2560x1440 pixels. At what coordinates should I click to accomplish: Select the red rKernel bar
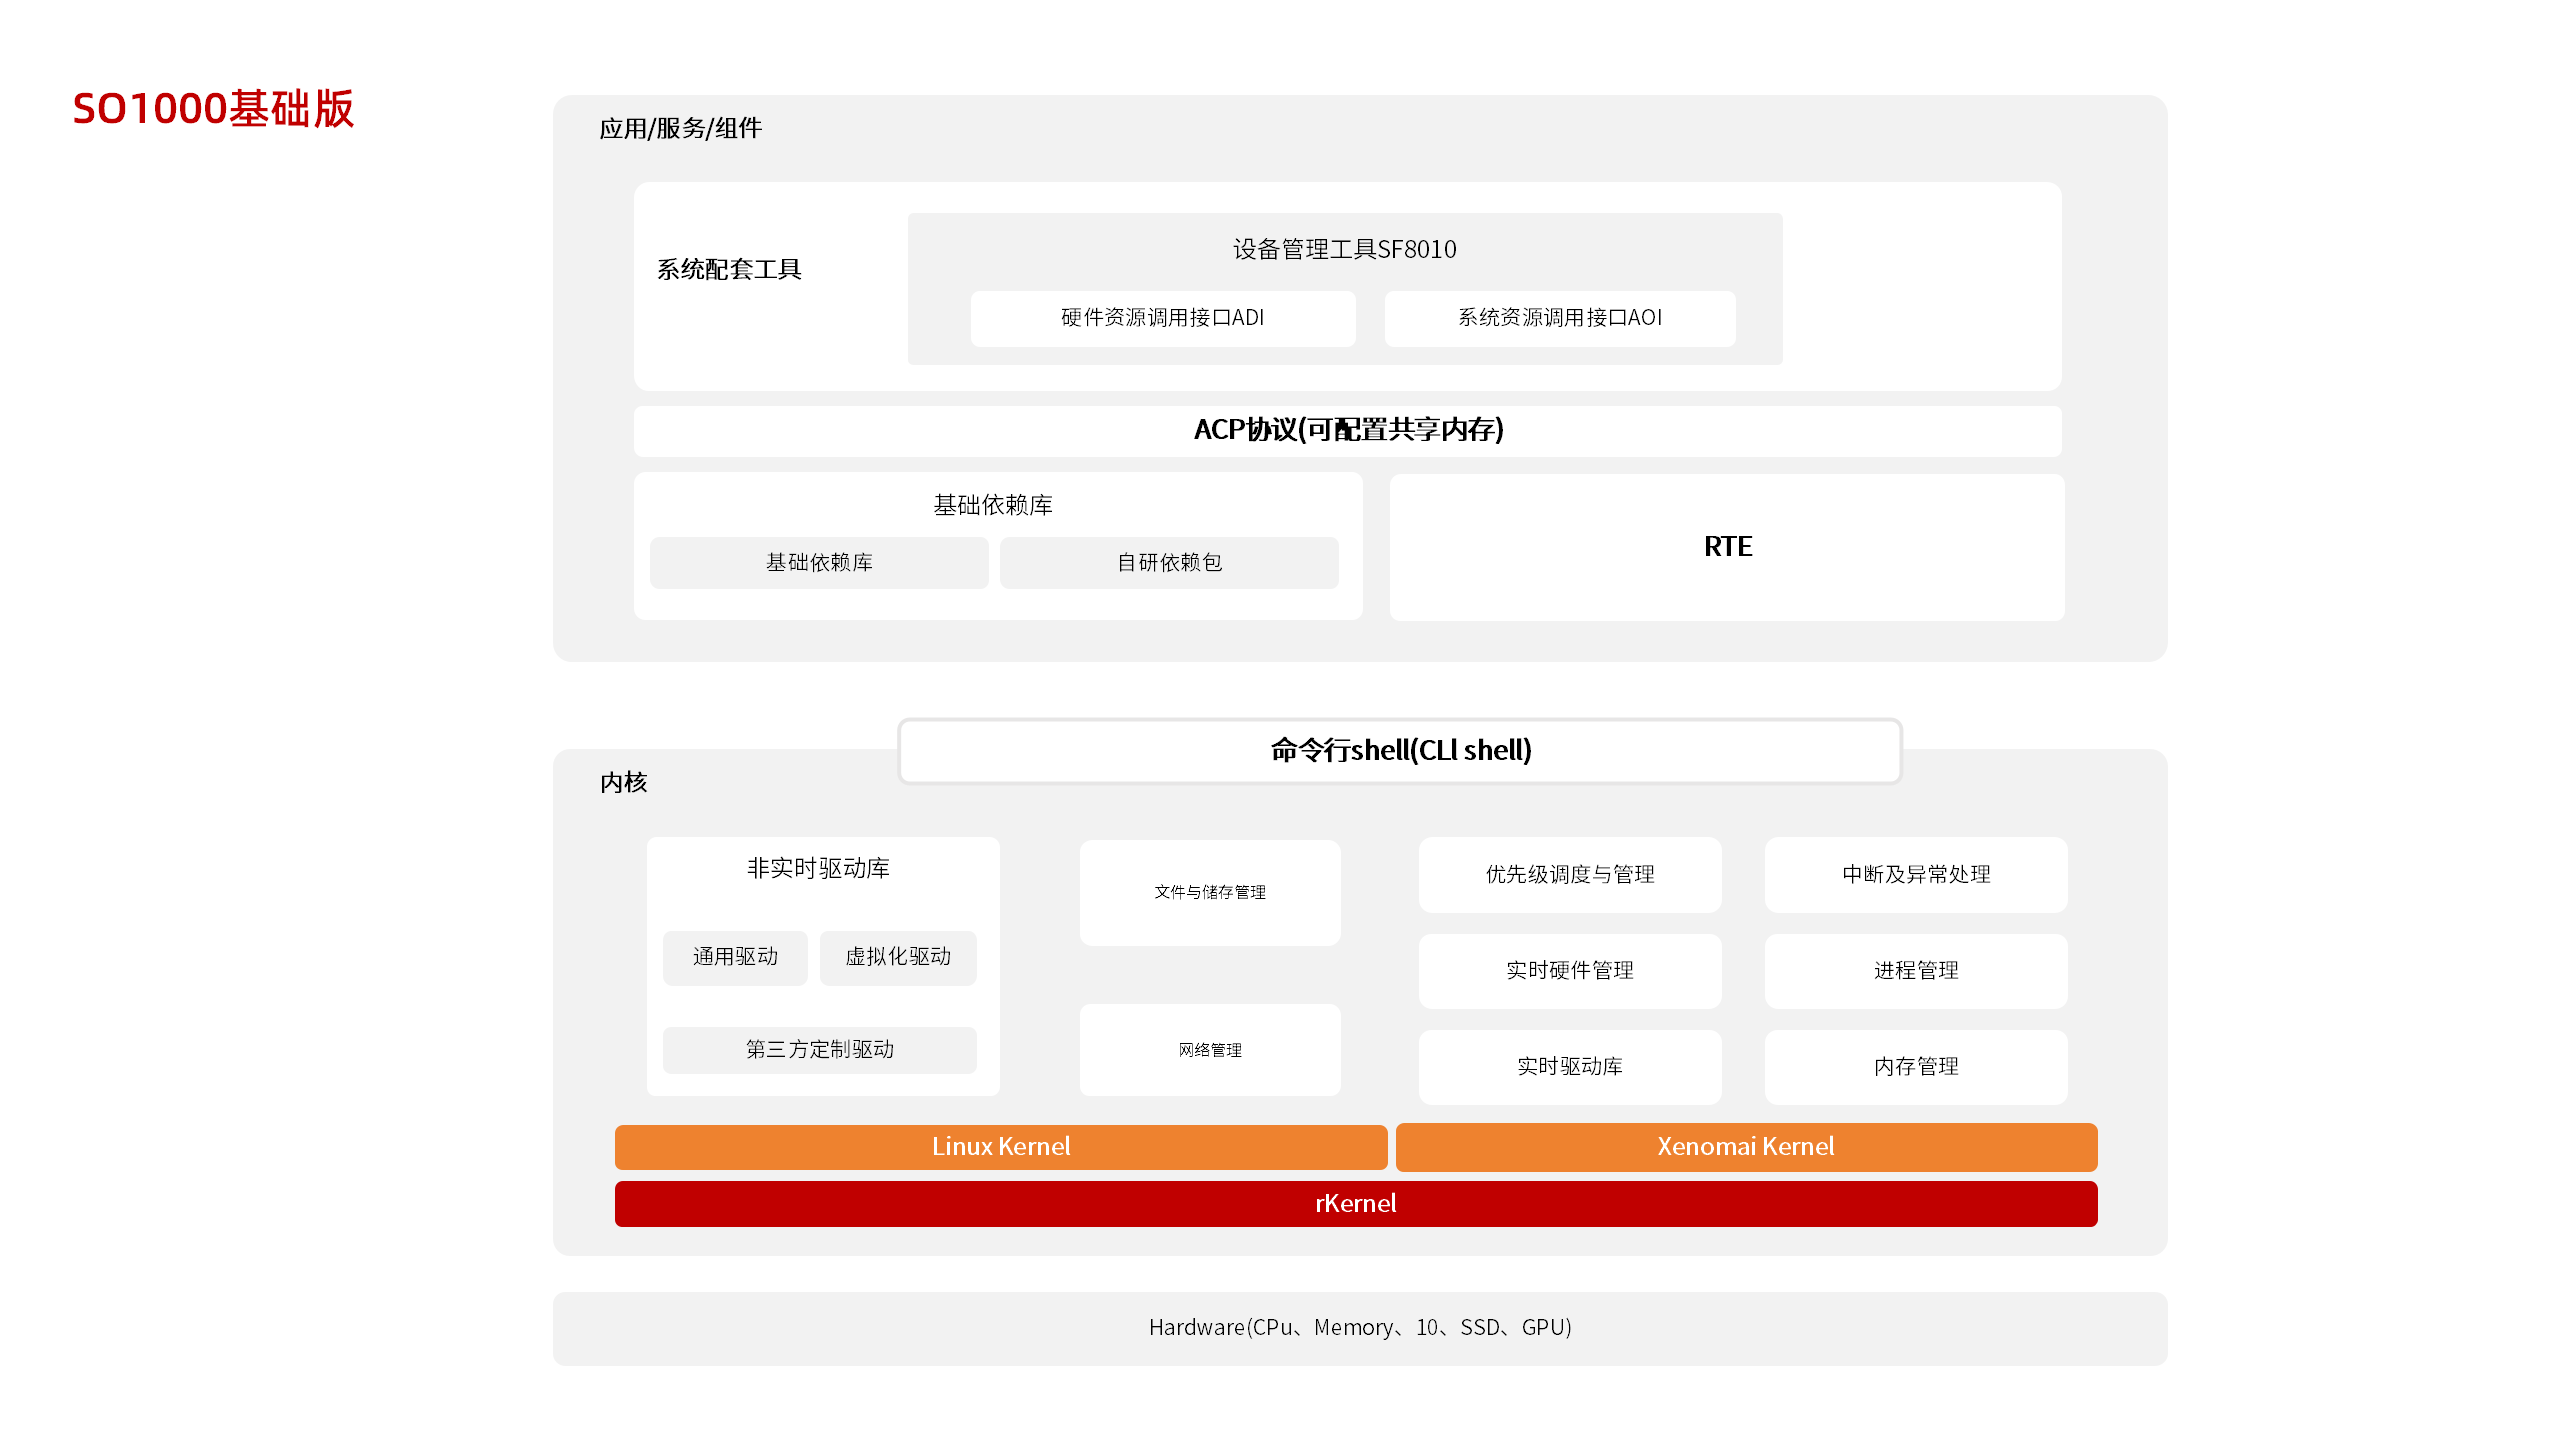click(x=1355, y=1204)
